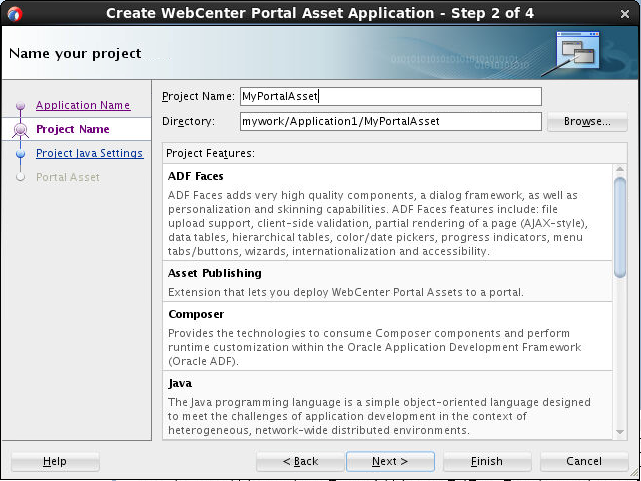The image size is (641, 481).
Task: Click the Cancel button
Action: pyautogui.click(x=584, y=461)
